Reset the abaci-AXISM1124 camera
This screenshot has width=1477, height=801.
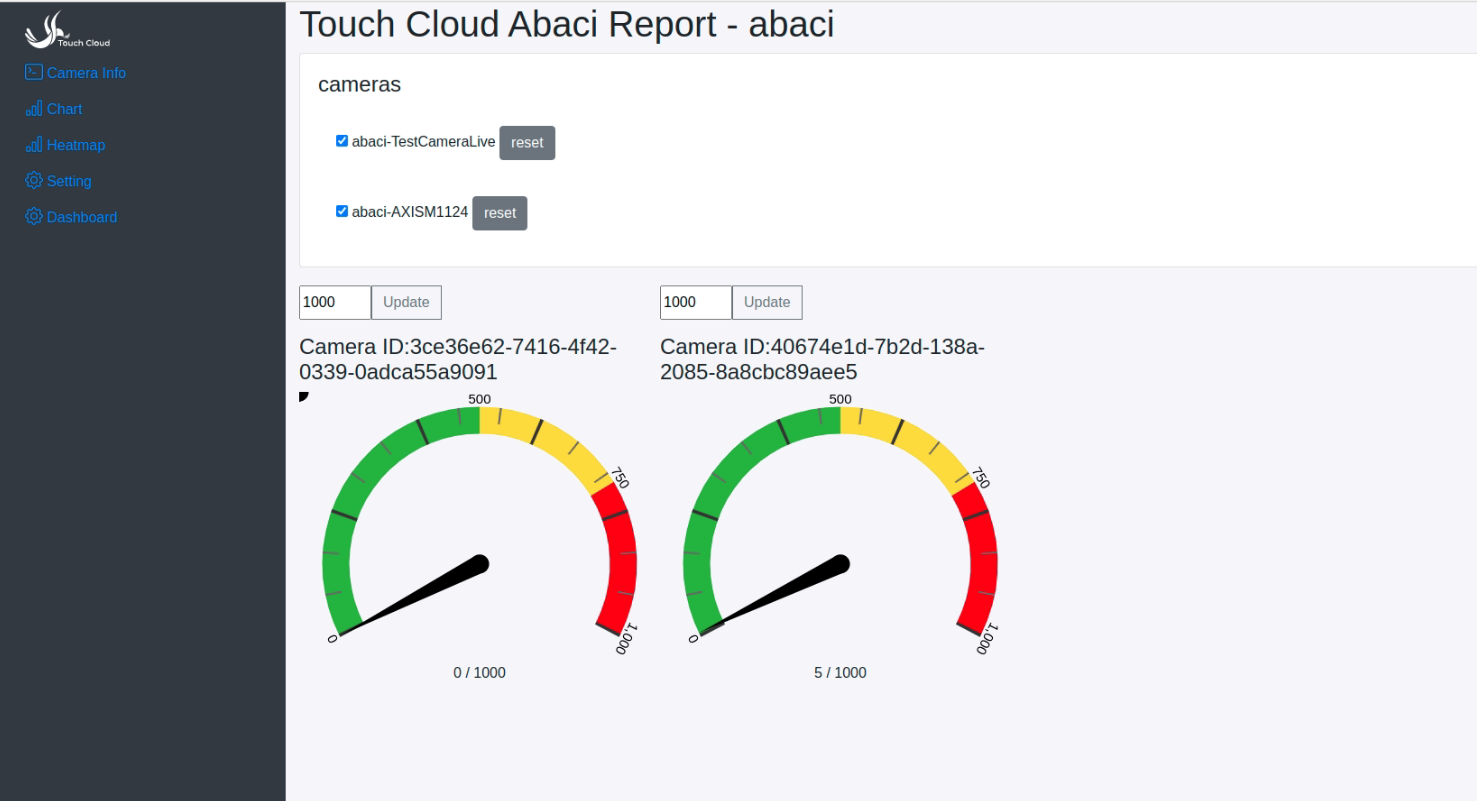pyautogui.click(x=500, y=213)
